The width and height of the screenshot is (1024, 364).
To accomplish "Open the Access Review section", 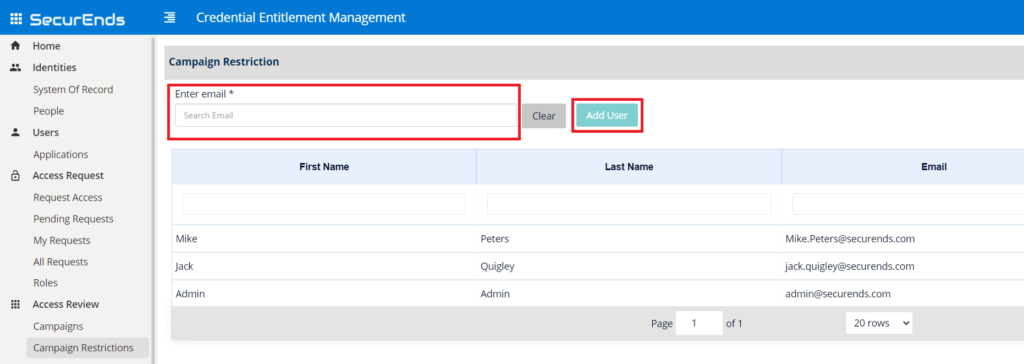I will click(x=66, y=305).
